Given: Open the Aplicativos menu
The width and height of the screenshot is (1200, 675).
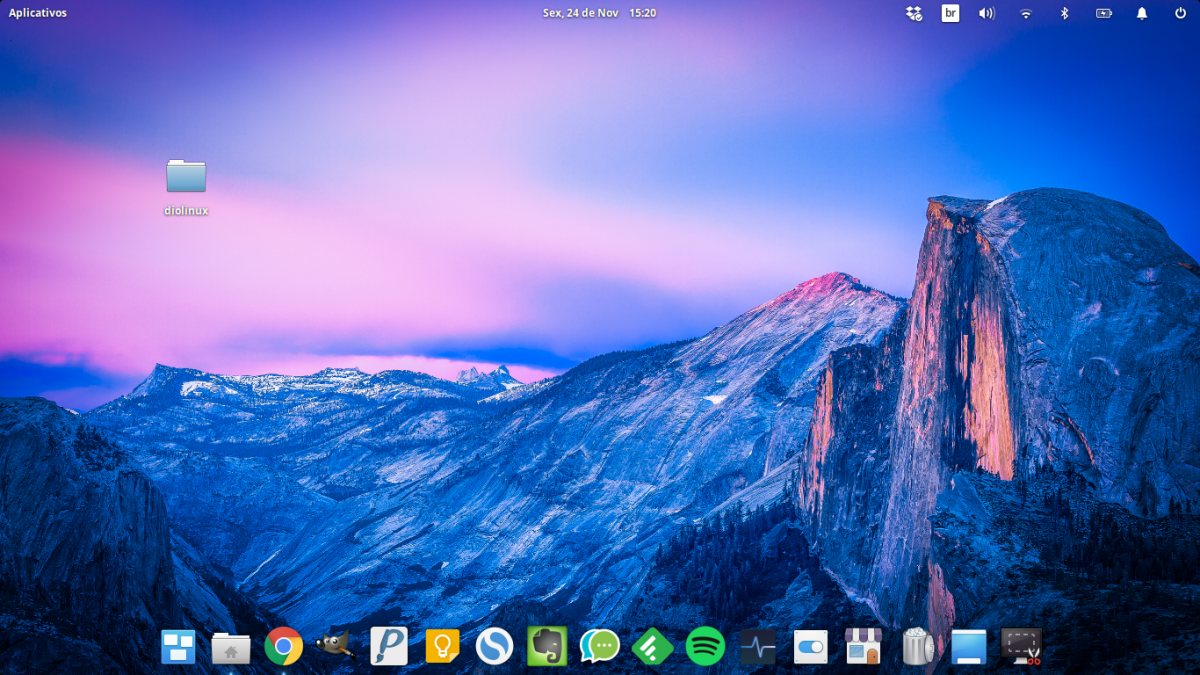Looking at the screenshot, I should (38, 13).
